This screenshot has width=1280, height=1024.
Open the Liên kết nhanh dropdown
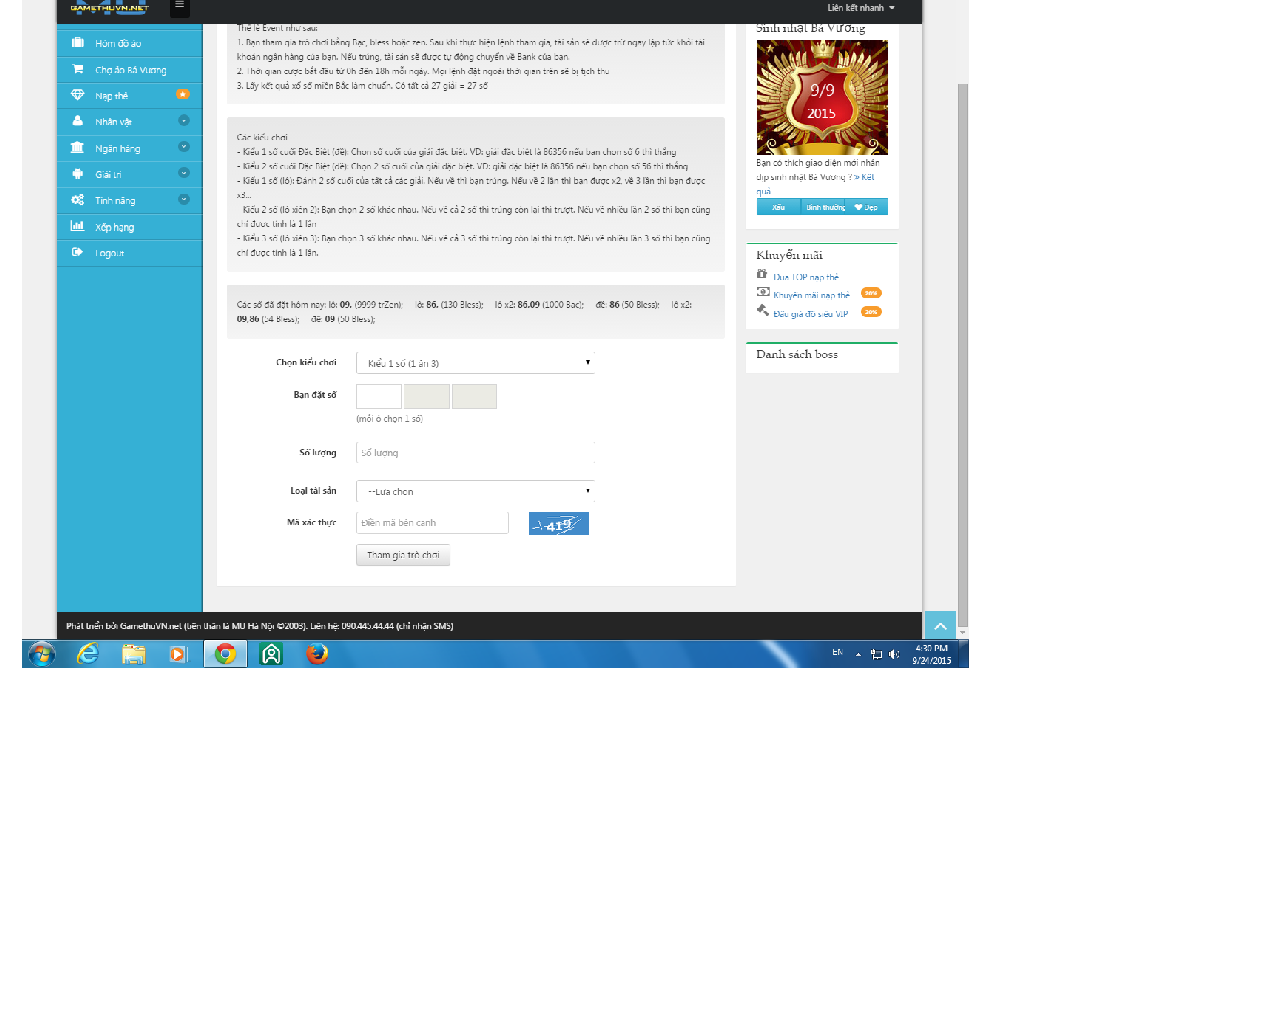click(x=860, y=7)
